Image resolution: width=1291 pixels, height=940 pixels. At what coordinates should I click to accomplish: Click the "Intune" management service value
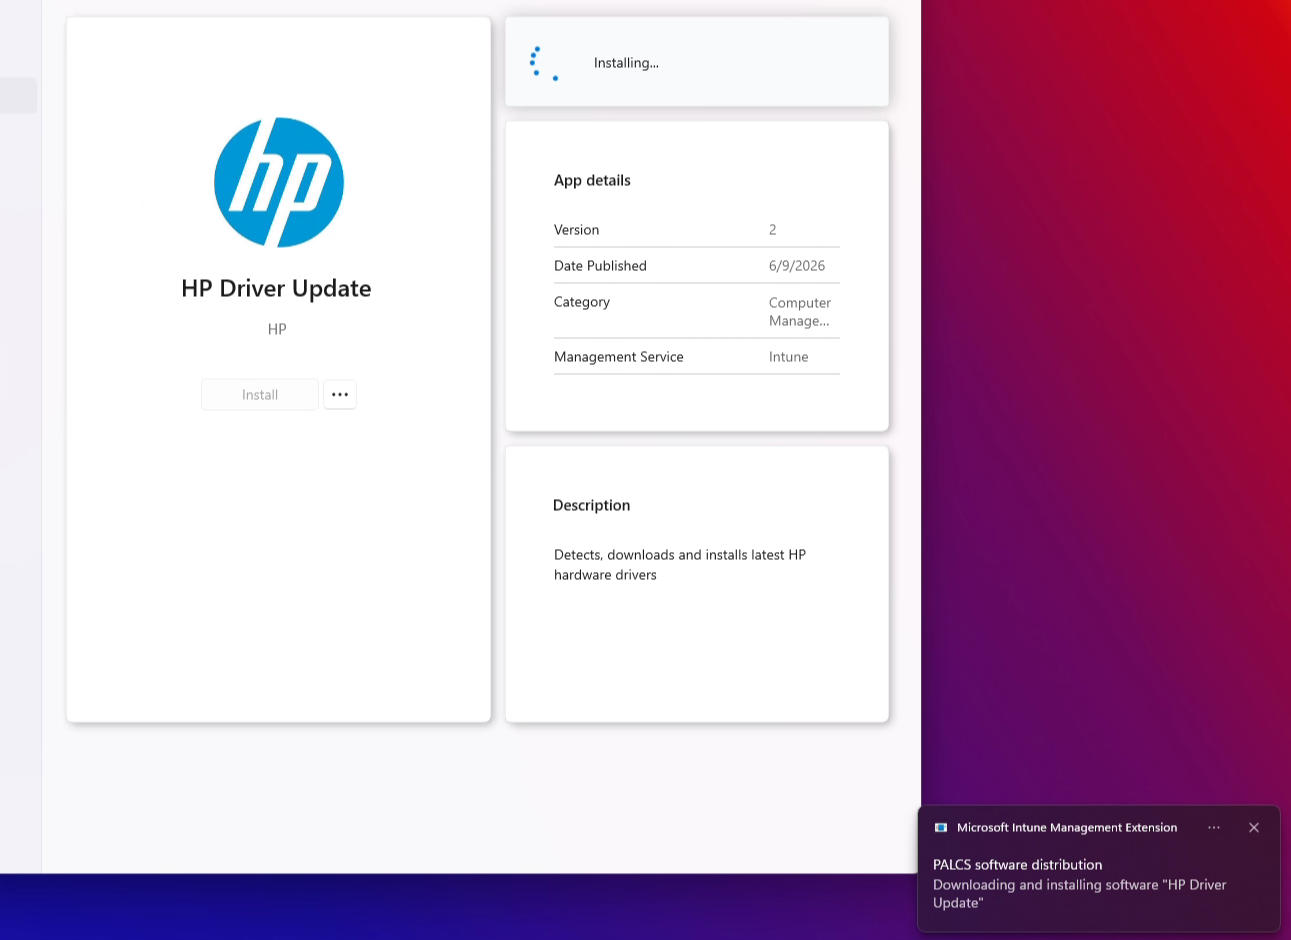click(x=789, y=357)
